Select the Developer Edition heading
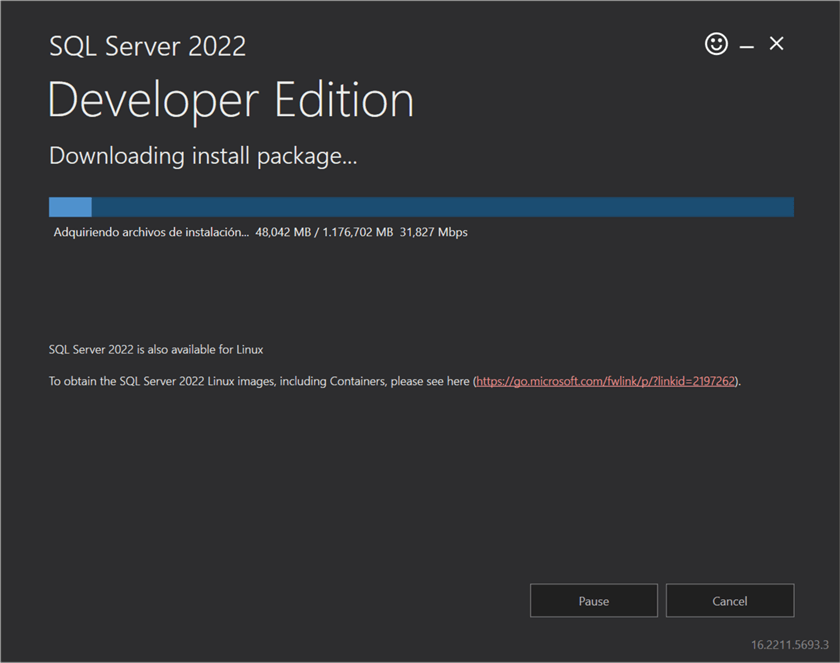The width and height of the screenshot is (840, 663). point(230,99)
